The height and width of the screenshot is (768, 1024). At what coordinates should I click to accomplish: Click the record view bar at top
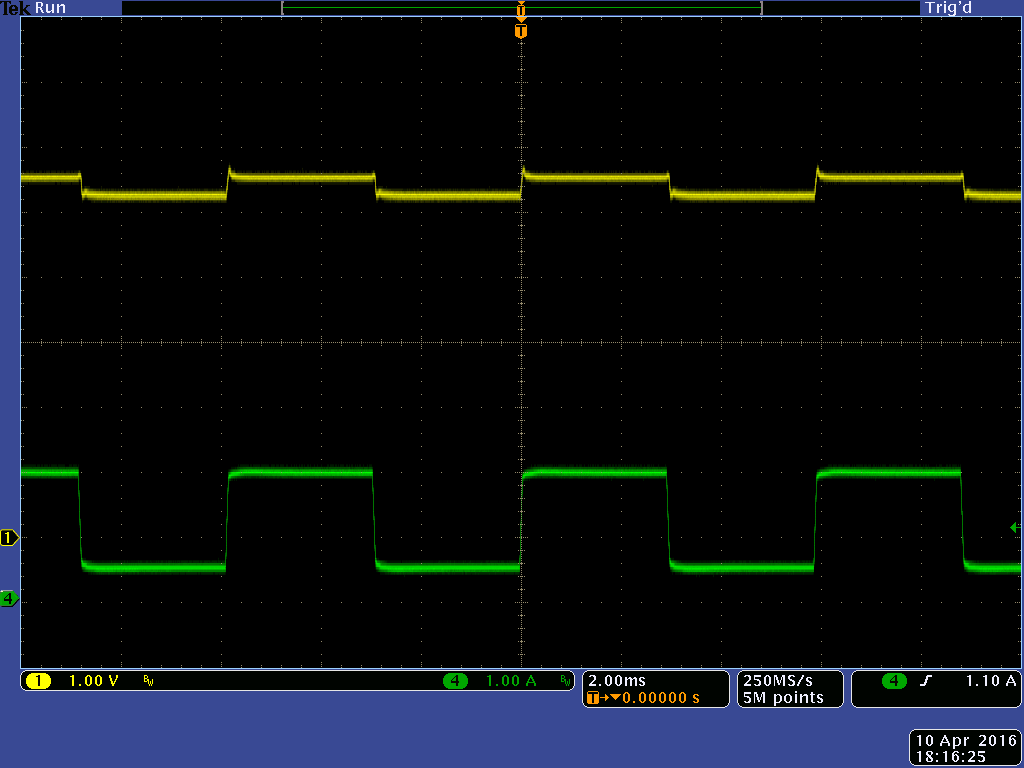[x=522, y=8]
